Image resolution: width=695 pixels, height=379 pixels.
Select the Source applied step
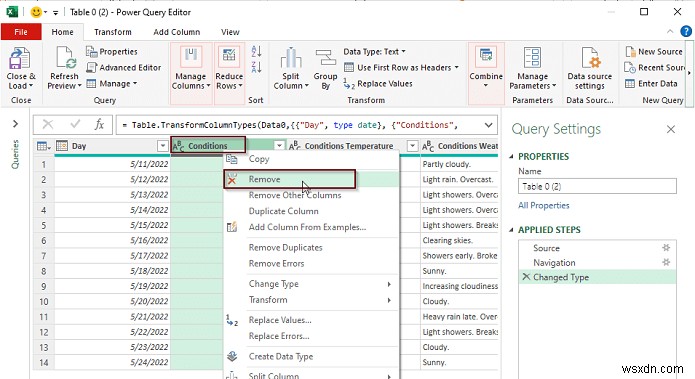coord(597,248)
